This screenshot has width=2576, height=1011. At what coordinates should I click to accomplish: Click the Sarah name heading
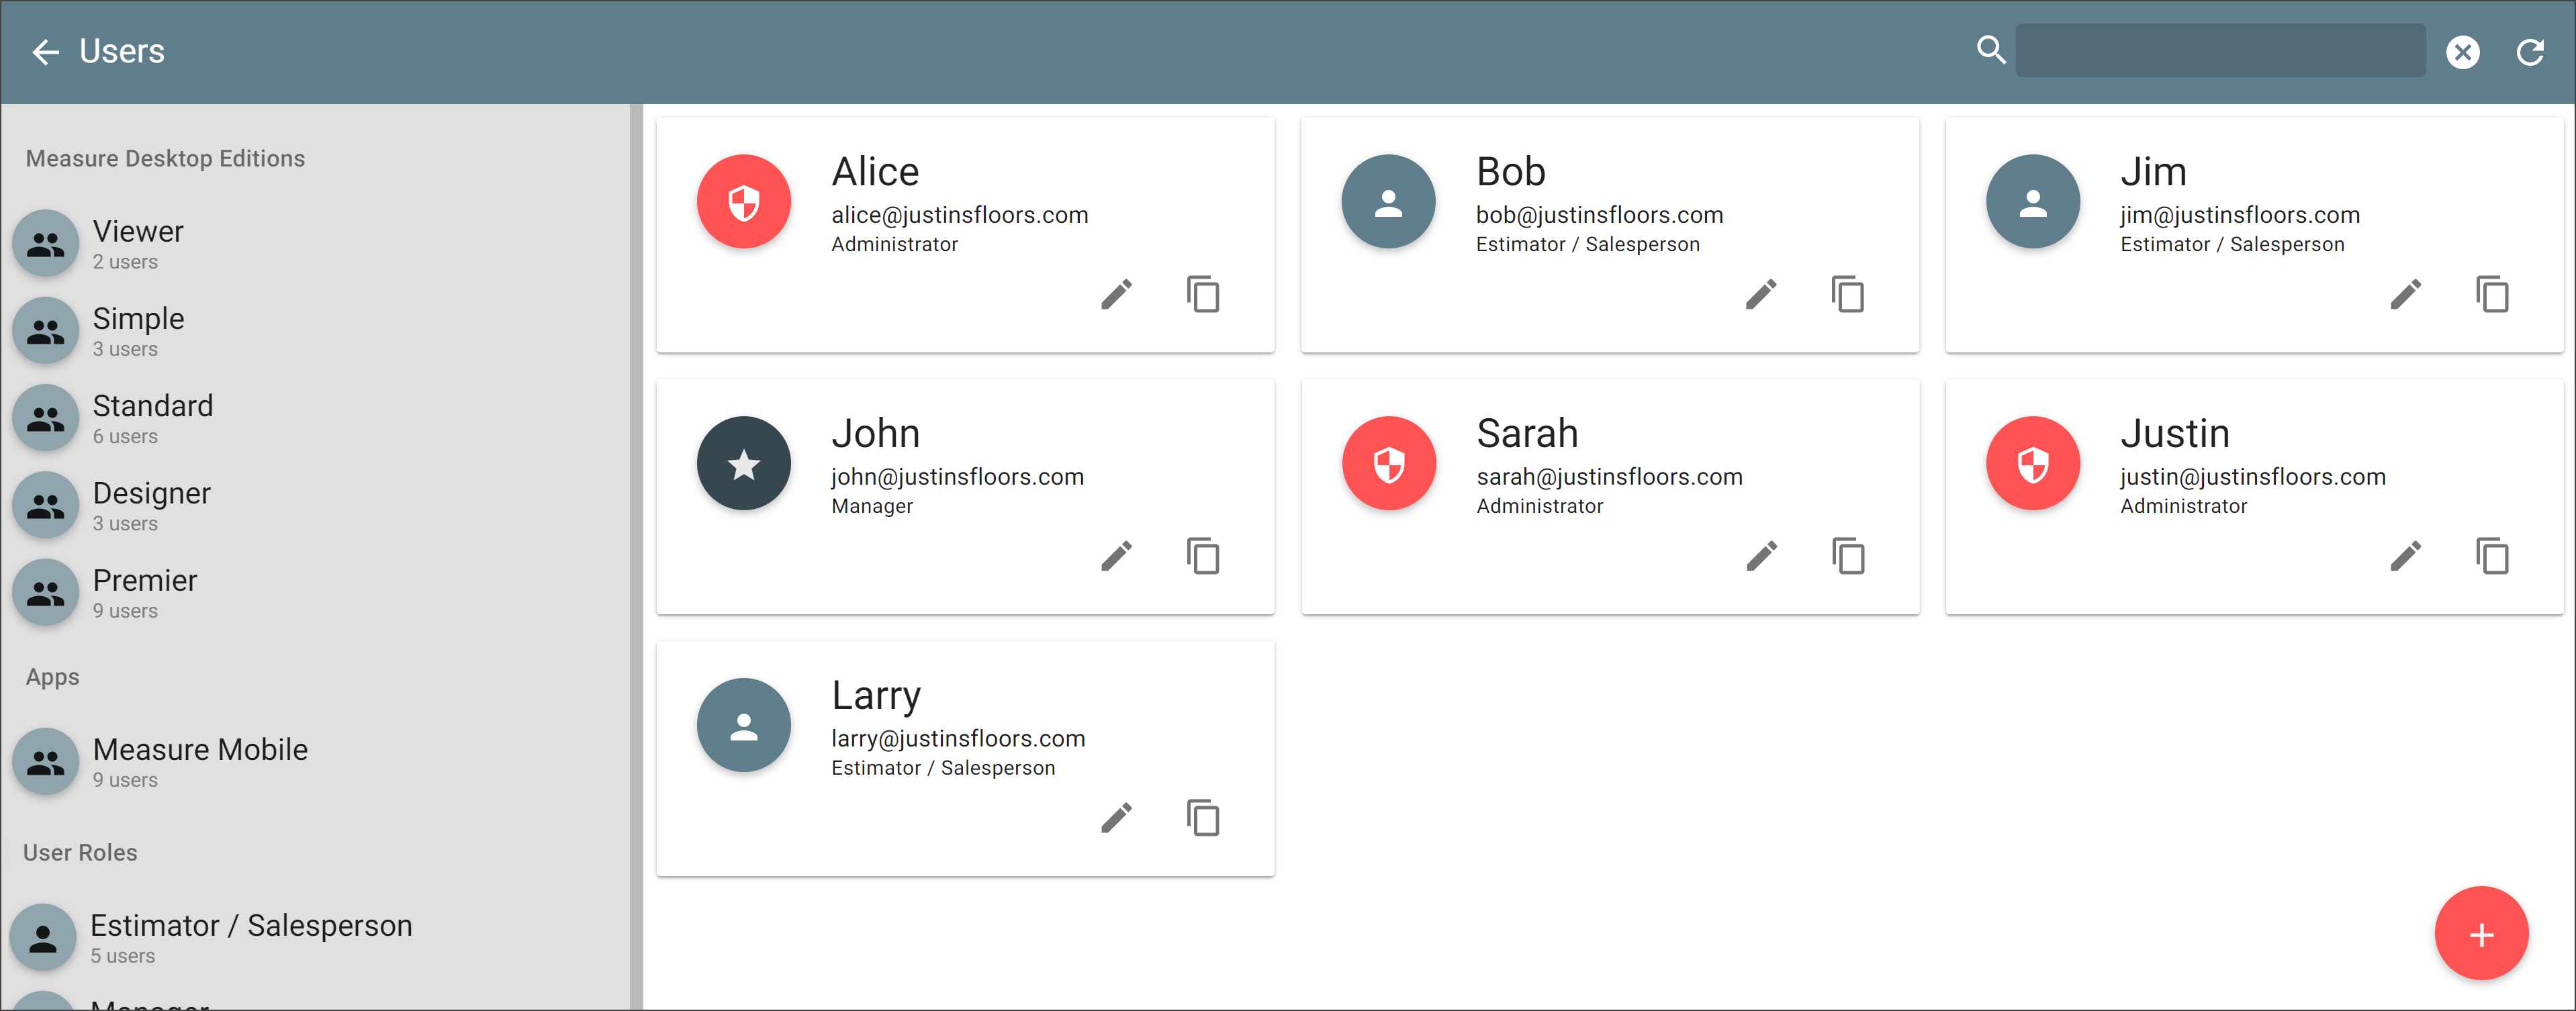(x=1527, y=433)
